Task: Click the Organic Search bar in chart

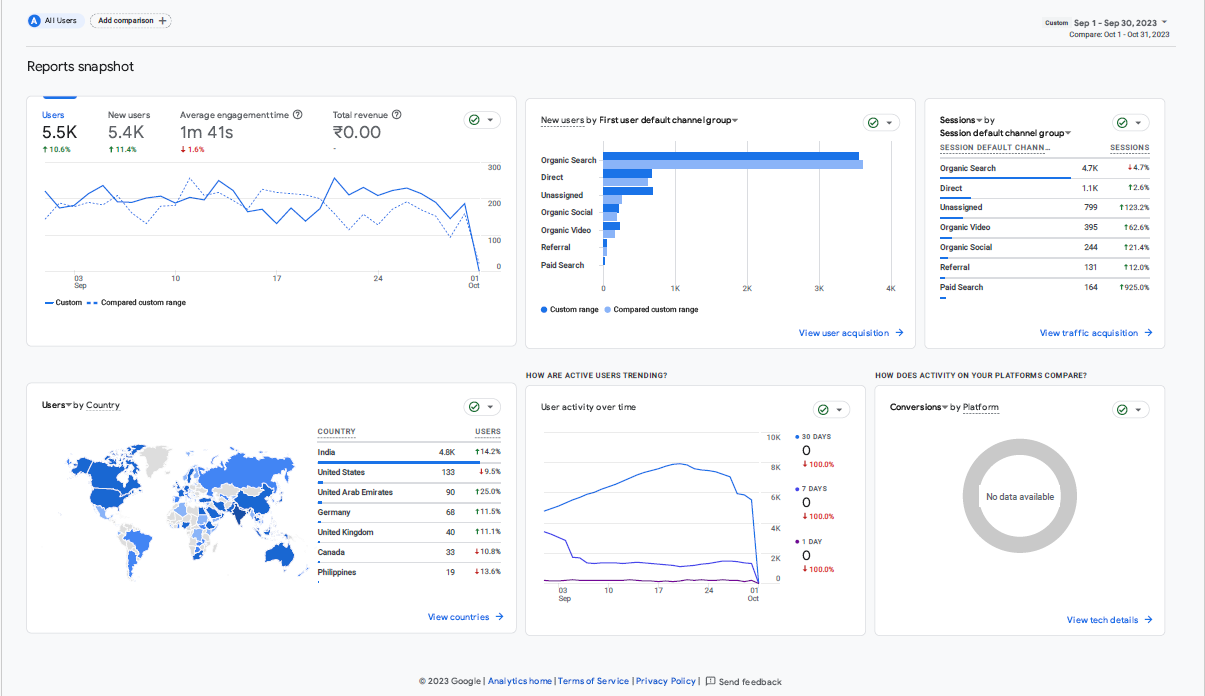Action: (730, 156)
